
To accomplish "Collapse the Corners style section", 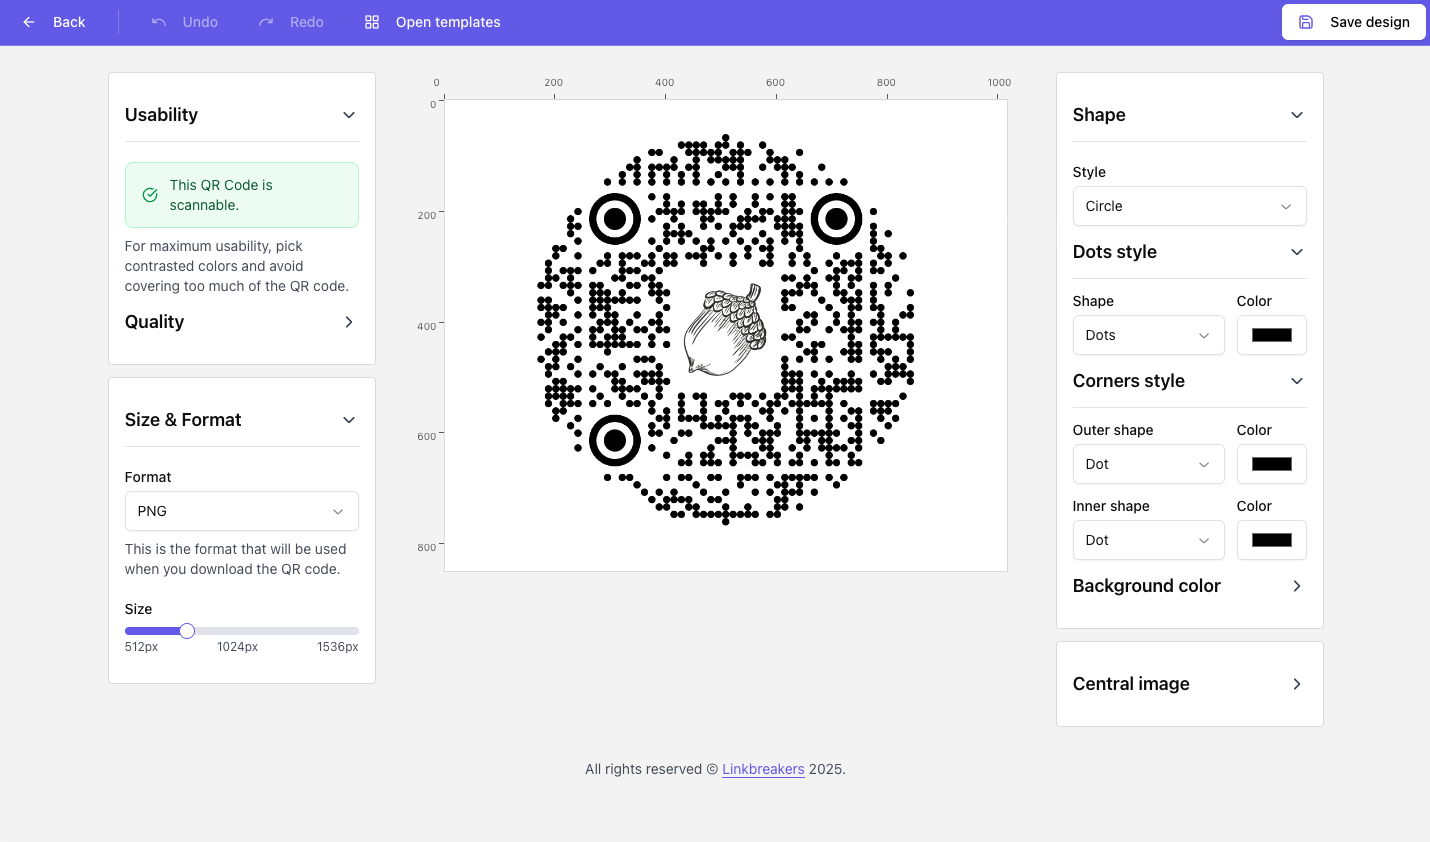I will (1297, 381).
